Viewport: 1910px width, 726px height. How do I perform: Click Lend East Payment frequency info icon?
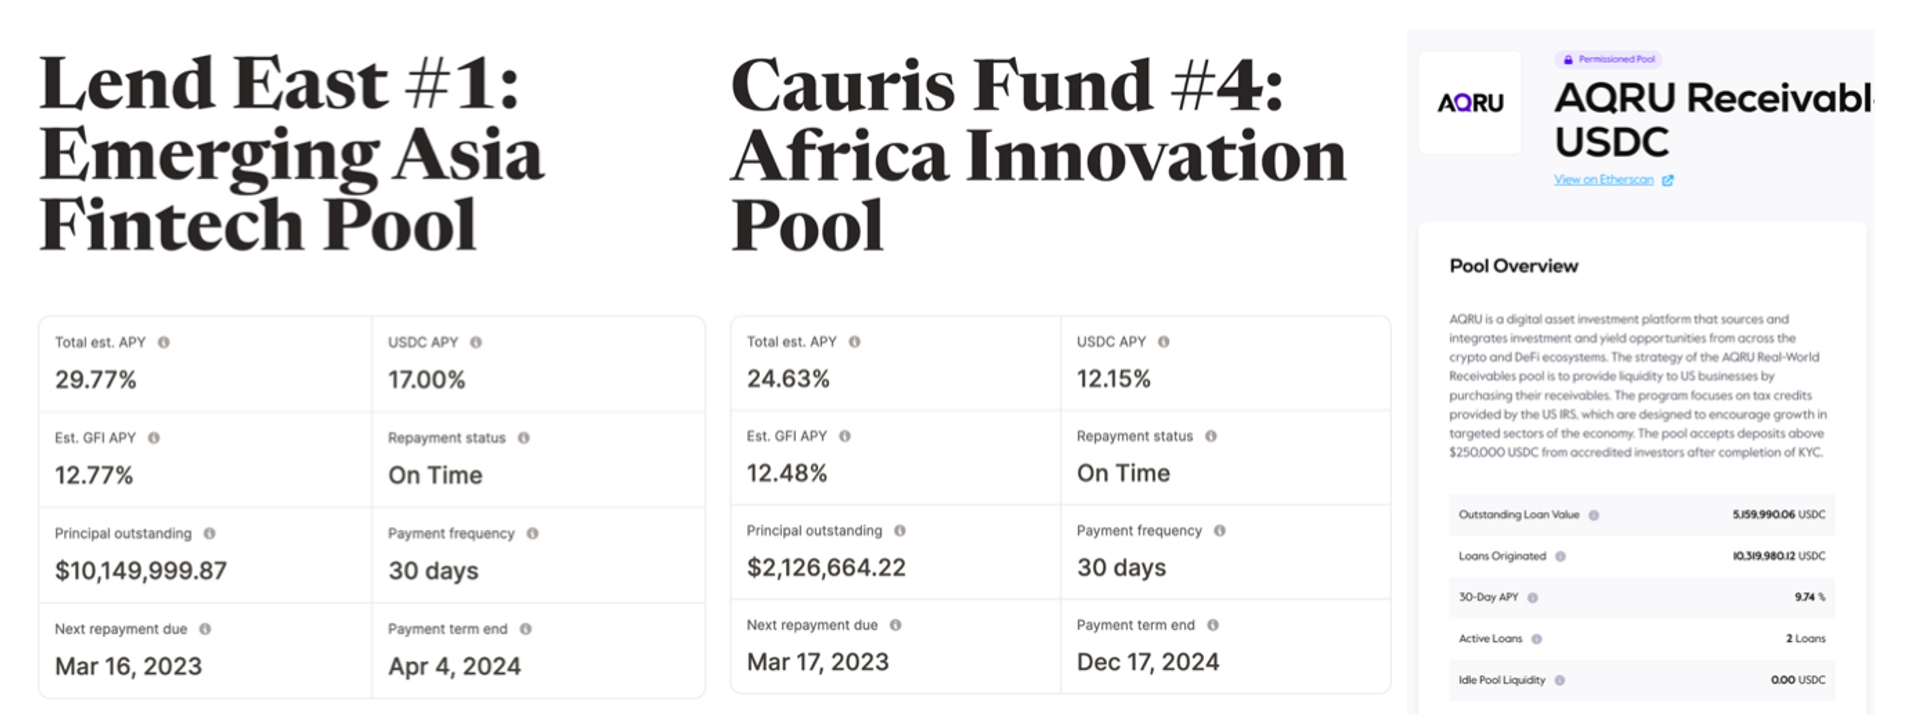click(x=533, y=534)
